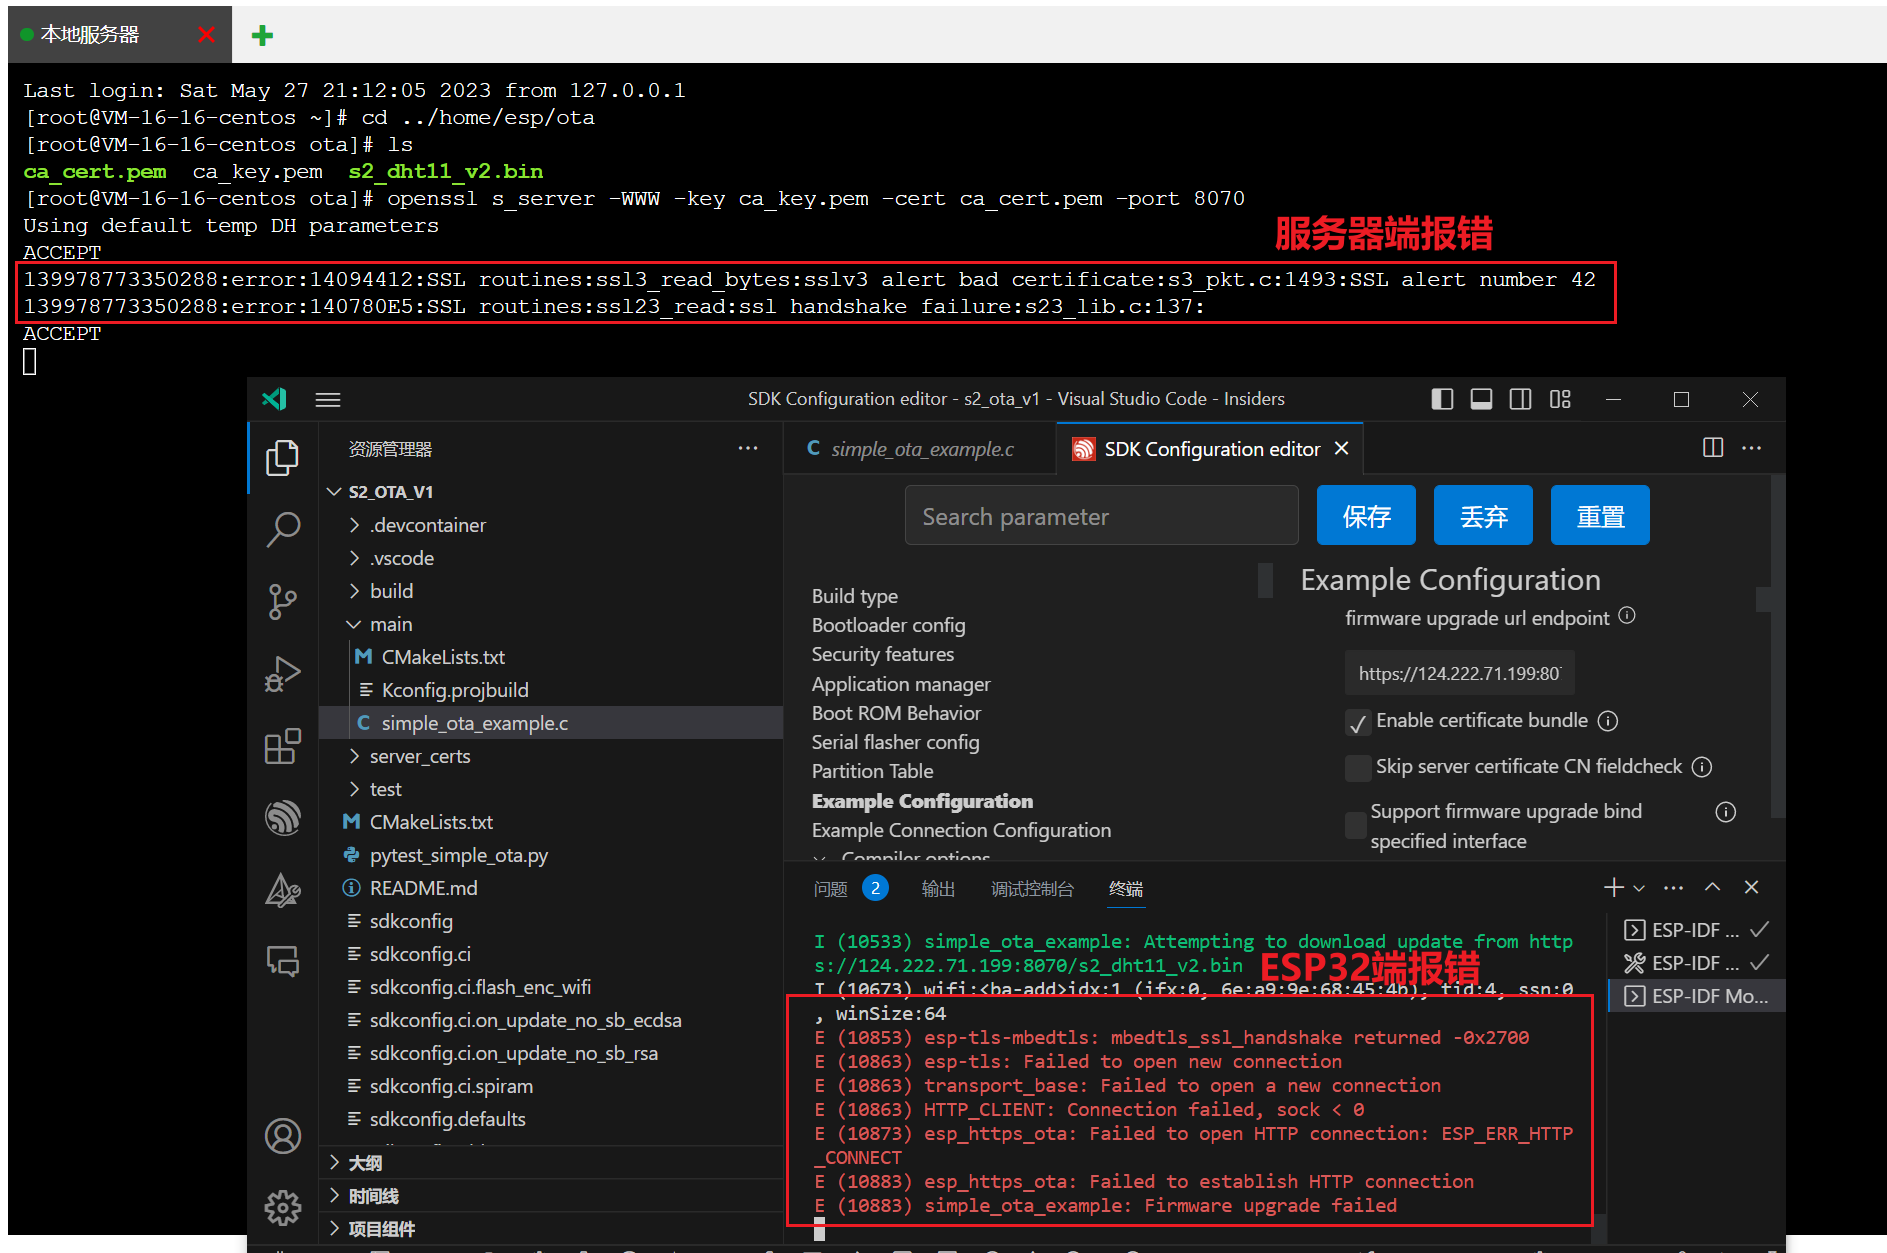Go to Serial flasher config section

(896, 742)
